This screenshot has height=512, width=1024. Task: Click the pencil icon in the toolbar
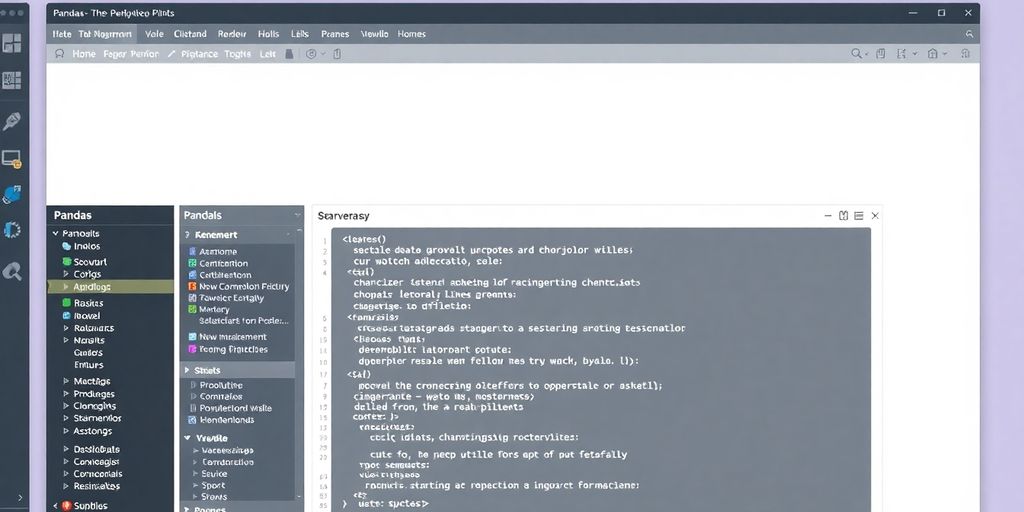click(171, 54)
